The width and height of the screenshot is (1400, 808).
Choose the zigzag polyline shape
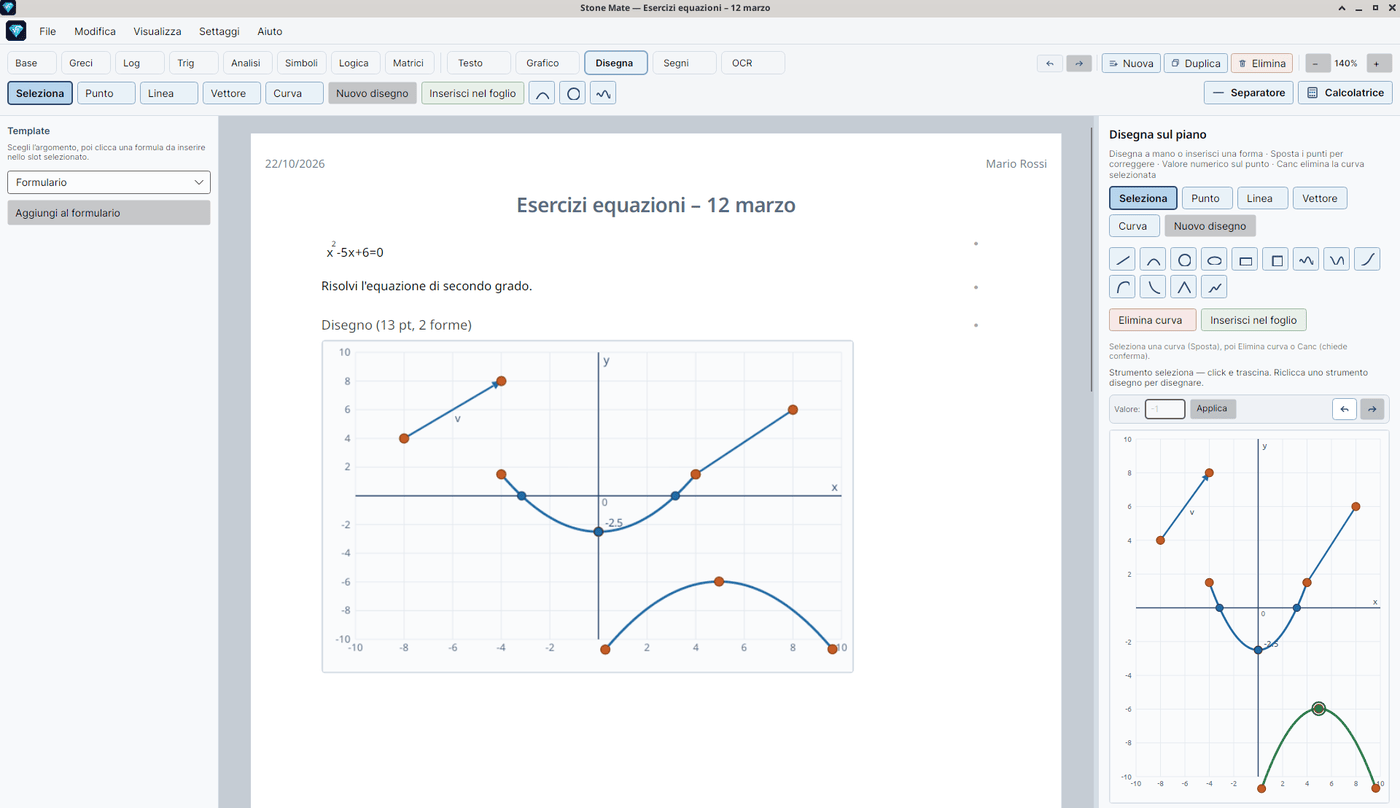(1214, 288)
